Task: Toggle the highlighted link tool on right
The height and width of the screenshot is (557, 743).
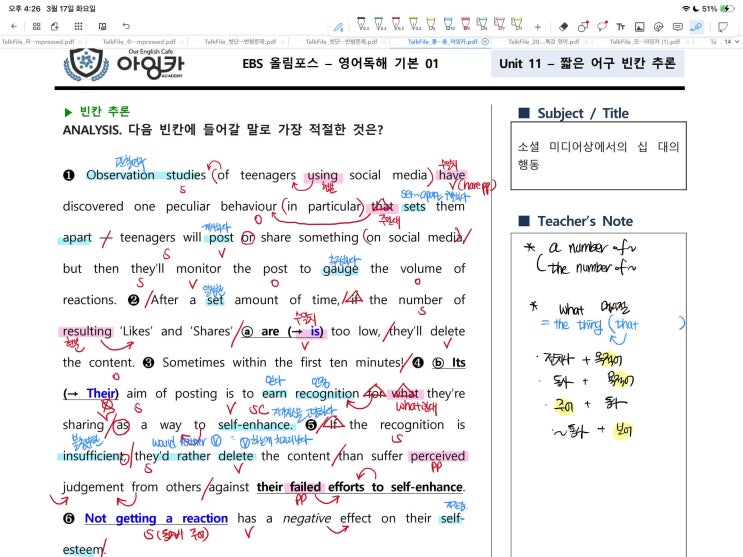Action: point(696,26)
